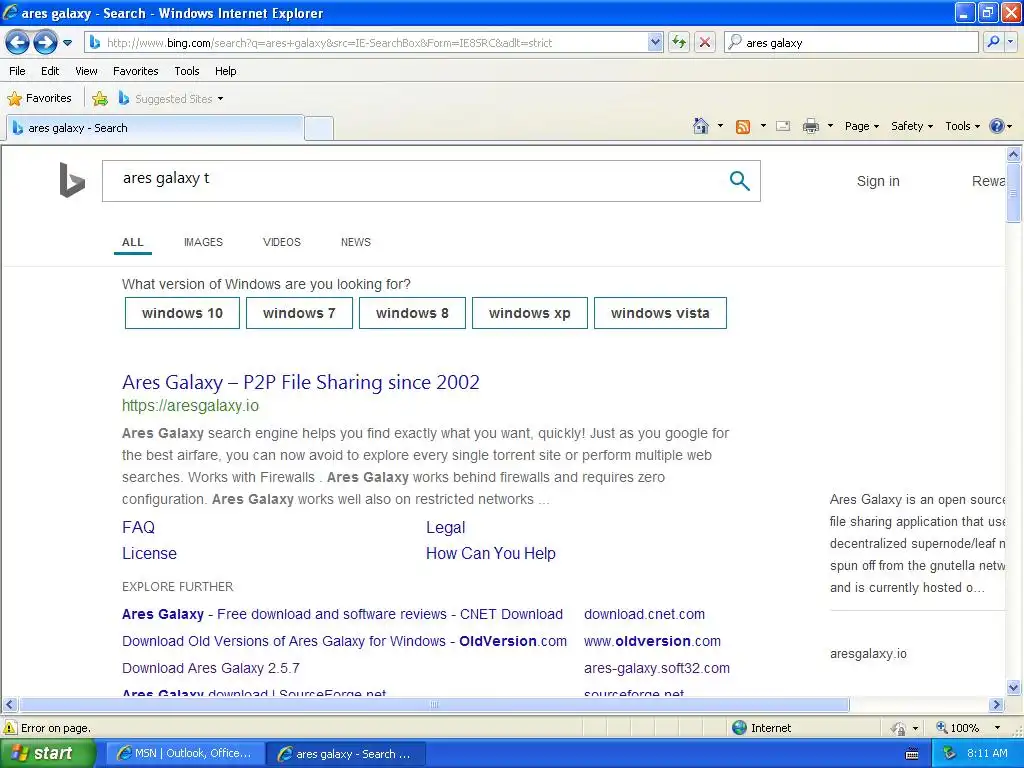
Task: Open the FAQ sublink
Action: pos(138,527)
